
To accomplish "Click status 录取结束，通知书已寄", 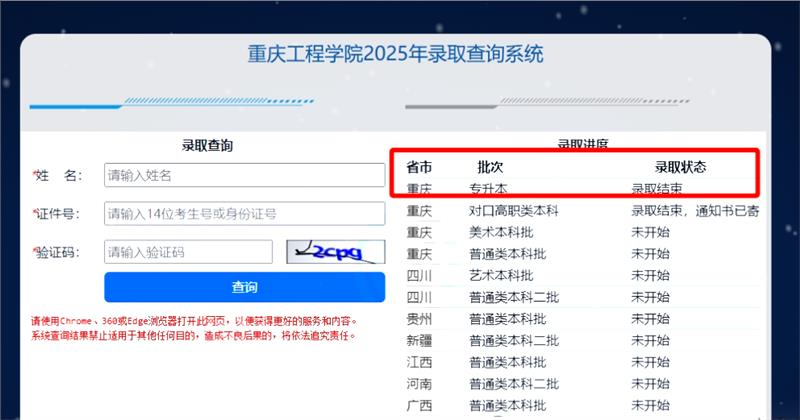I will pyautogui.click(x=695, y=210).
